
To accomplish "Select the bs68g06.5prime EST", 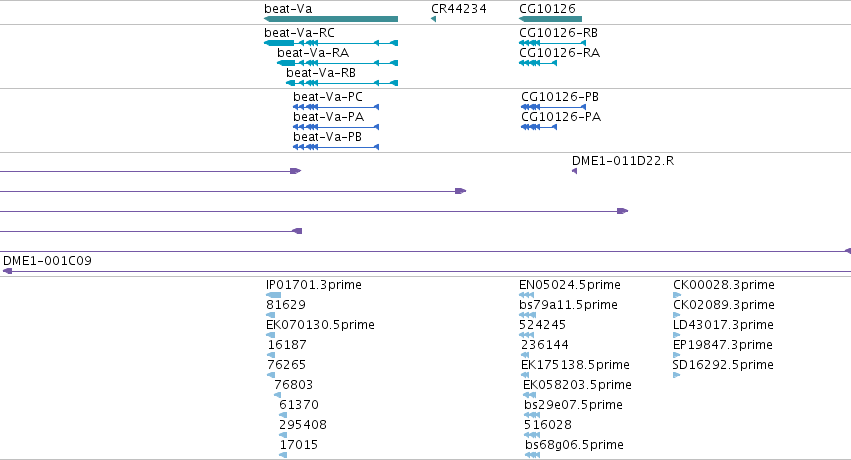I will pyautogui.click(x=574, y=446).
